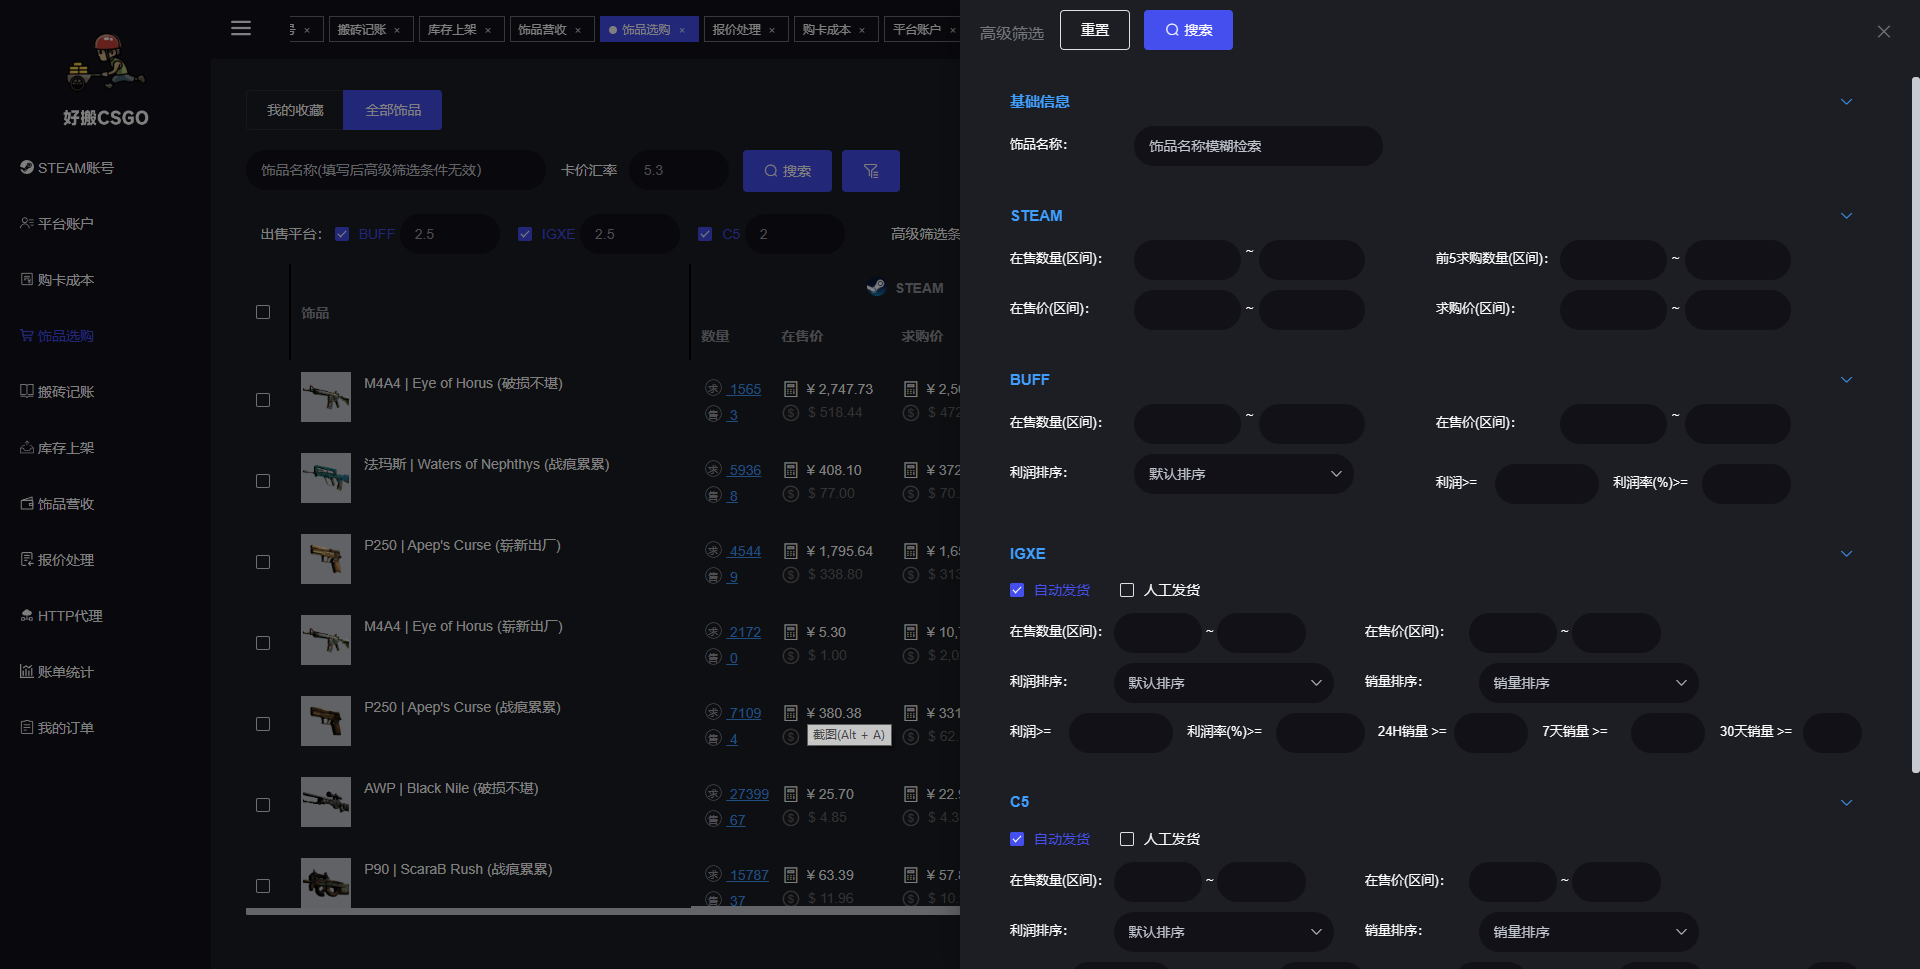Image resolution: width=1920 pixels, height=969 pixels.
Task: Open IGXE 销量排序 dropdown
Action: tap(1589, 683)
